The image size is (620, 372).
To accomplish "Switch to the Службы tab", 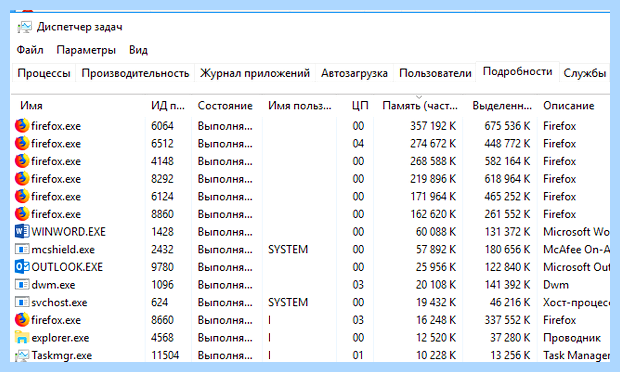I will click(584, 73).
